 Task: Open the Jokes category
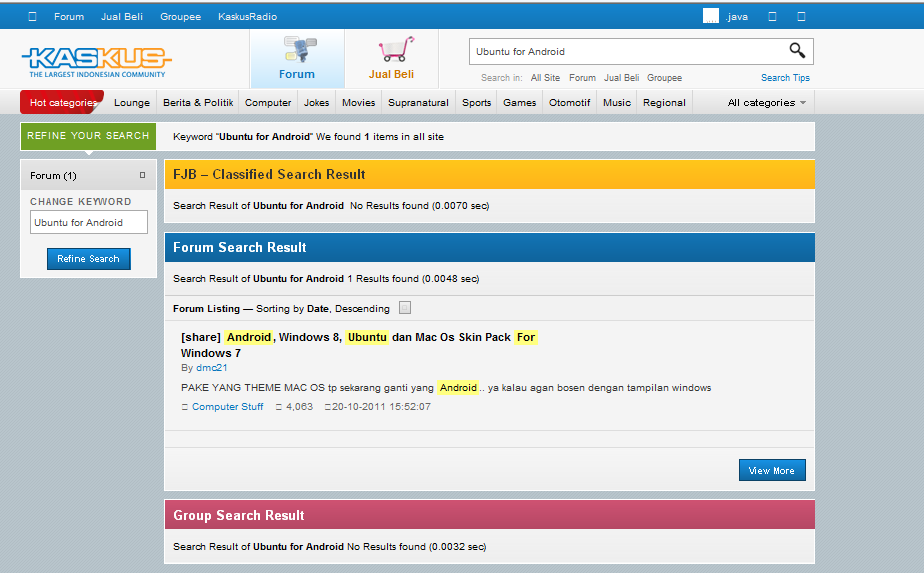point(316,103)
